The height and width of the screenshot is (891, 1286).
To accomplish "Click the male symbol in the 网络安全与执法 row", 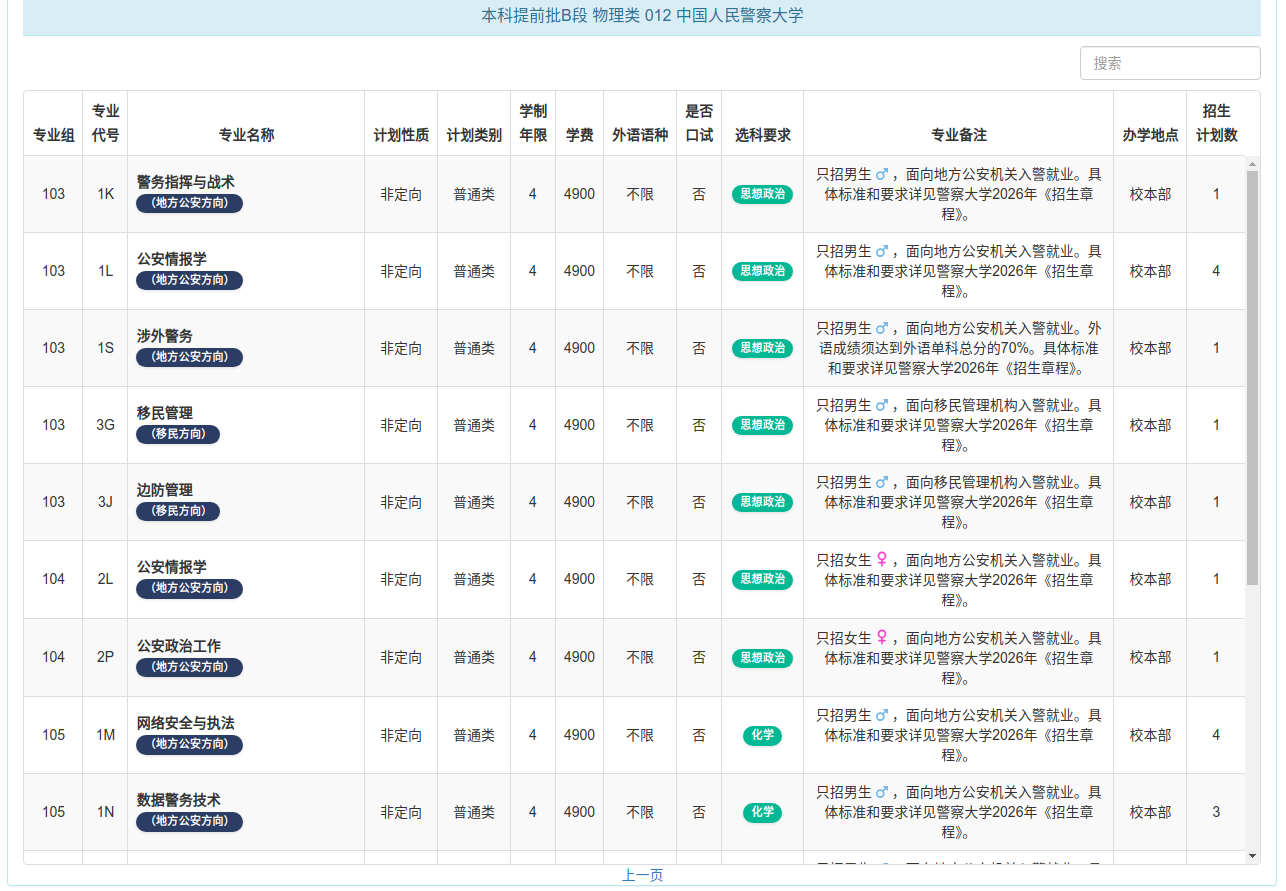I will point(882,715).
